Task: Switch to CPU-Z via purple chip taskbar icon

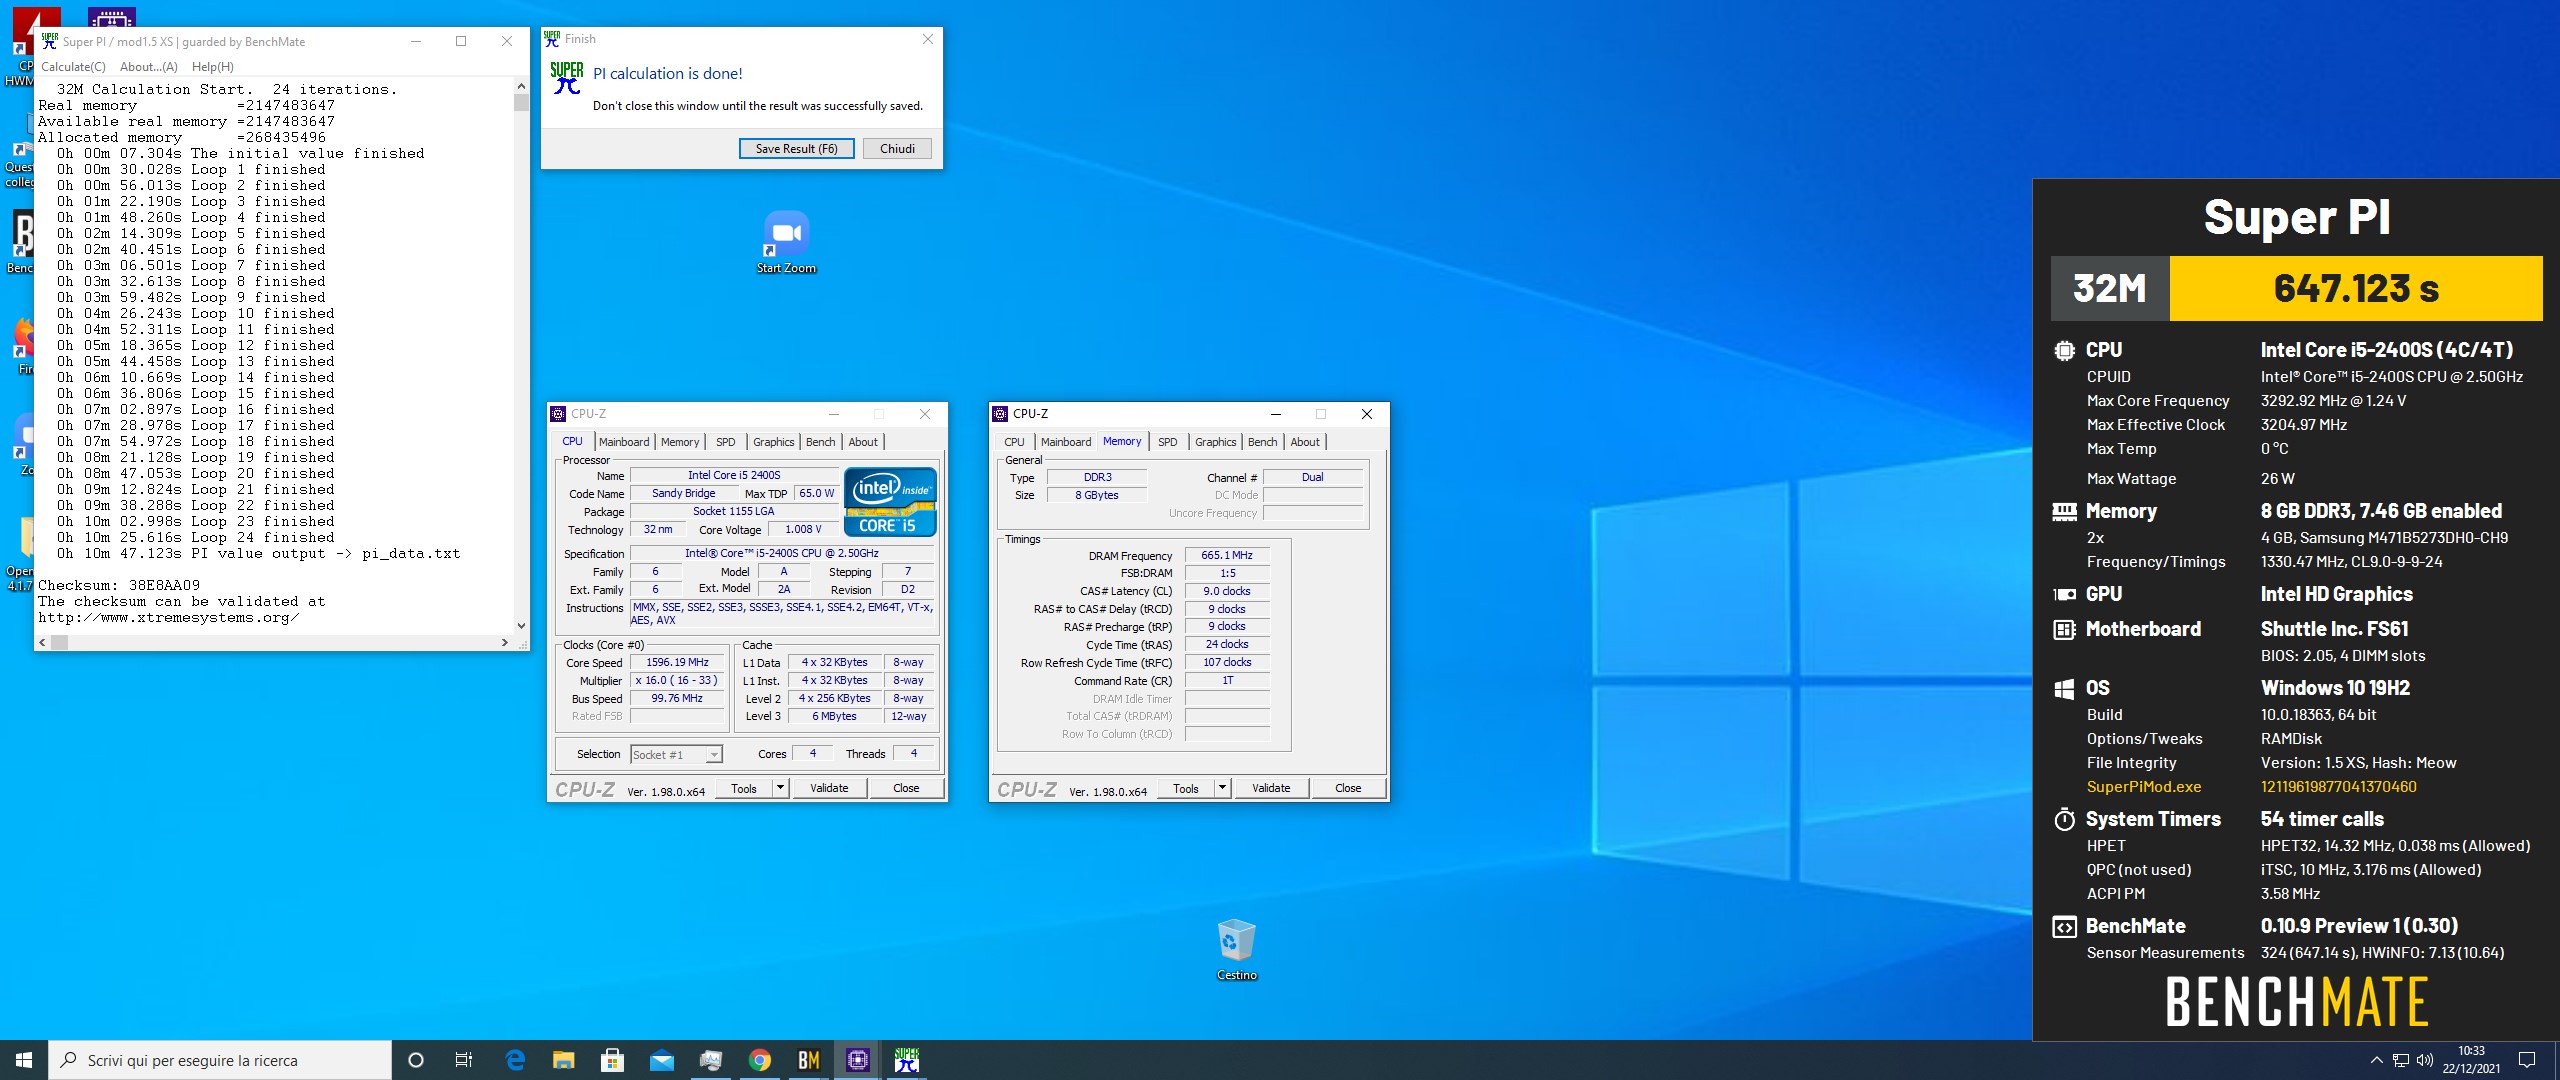Action: tap(857, 1060)
